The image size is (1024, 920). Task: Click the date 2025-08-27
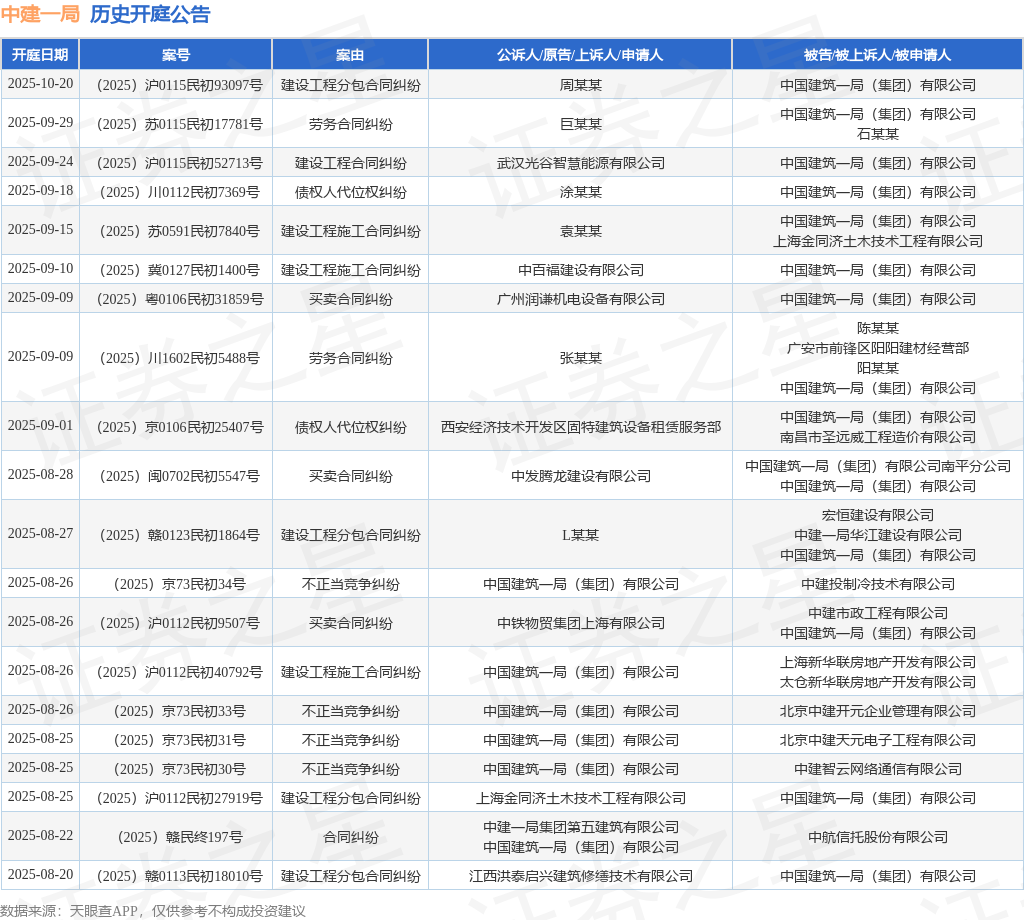(x=40, y=533)
